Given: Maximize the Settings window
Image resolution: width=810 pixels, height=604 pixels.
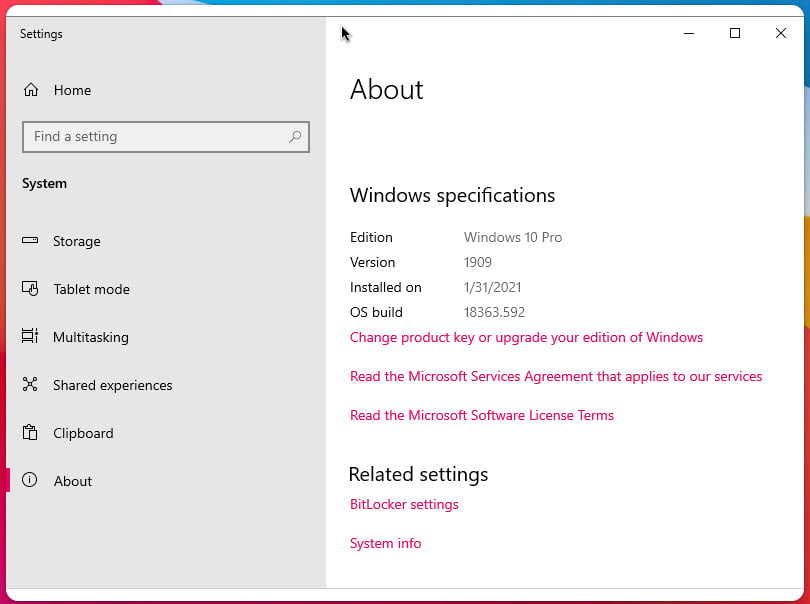Looking at the screenshot, I should point(735,34).
